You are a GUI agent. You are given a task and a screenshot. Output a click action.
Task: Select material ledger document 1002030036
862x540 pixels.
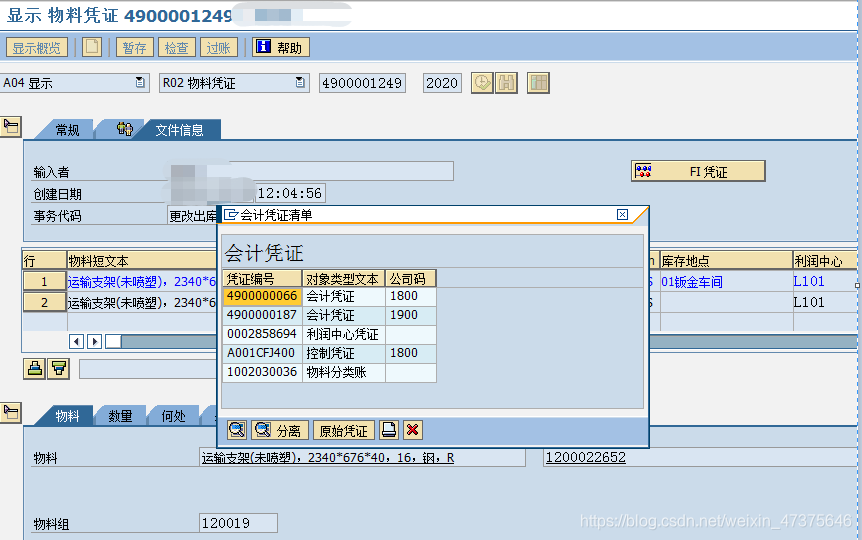tap(262, 372)
